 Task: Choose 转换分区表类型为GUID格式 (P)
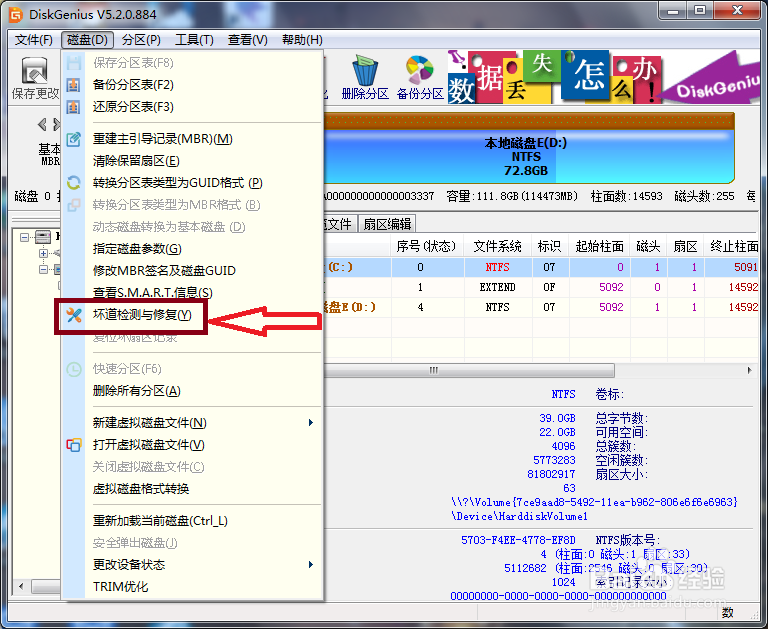pyautogui.click(x=178, y=183)
